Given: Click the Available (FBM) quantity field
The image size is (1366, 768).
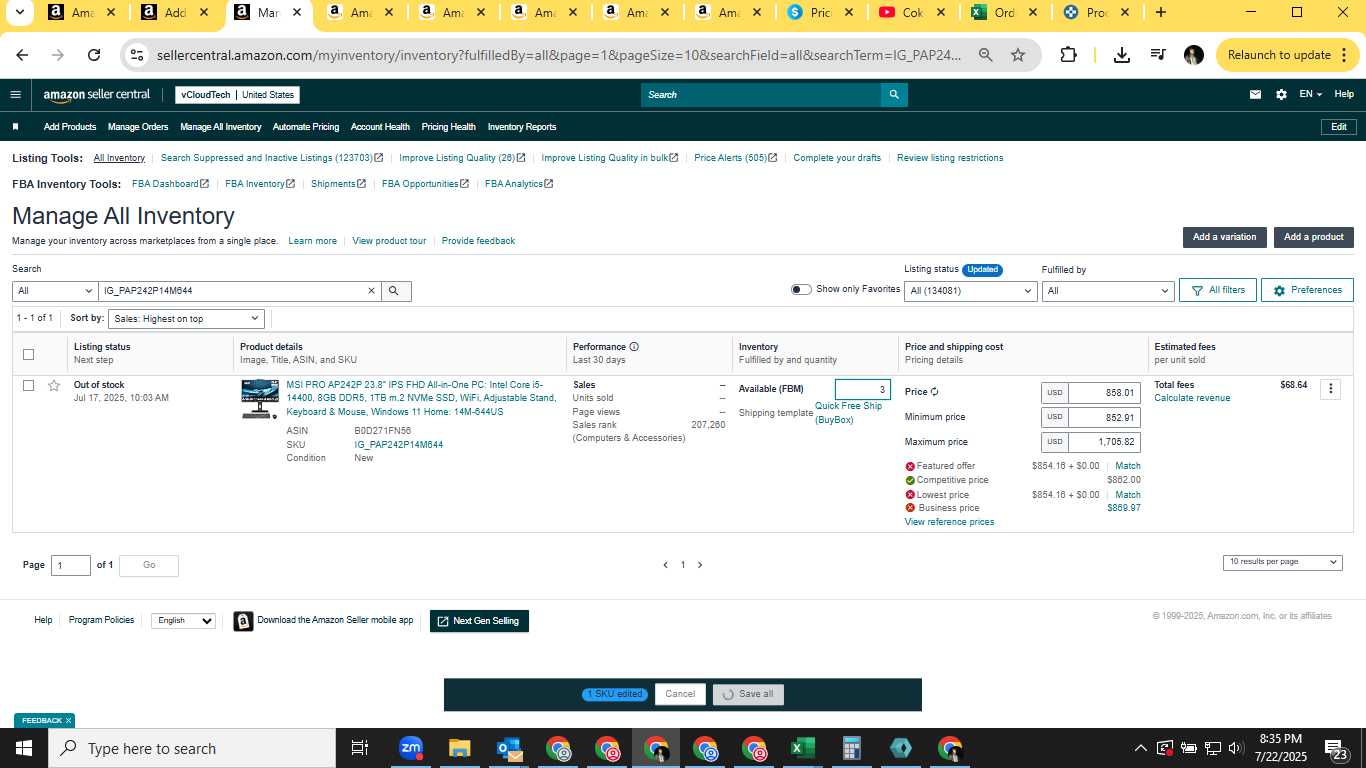Looking at the screenshot, I should click(x=863, y=390).
